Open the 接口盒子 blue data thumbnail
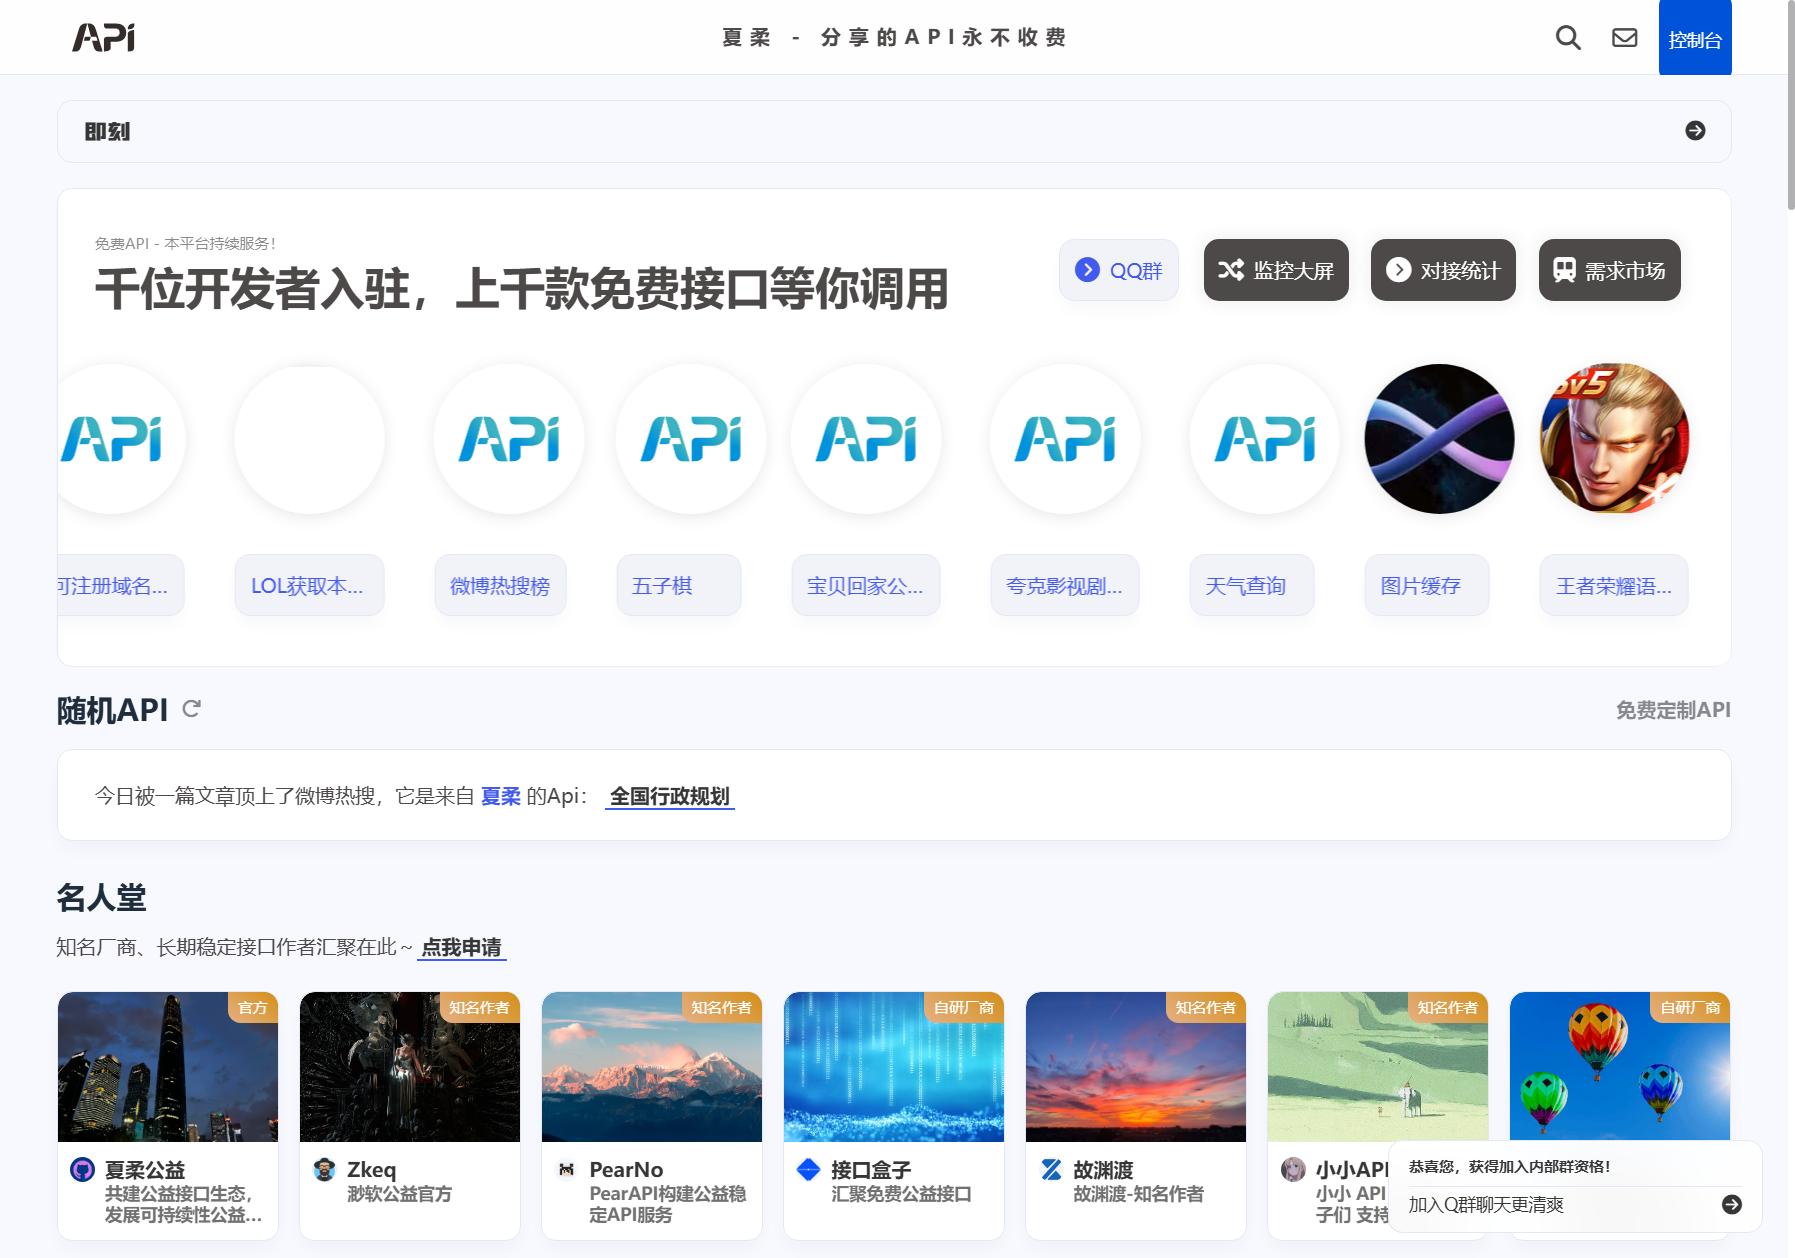Image resolution: width=1795 pixels, height=1258 pixels. (894, 1067)
